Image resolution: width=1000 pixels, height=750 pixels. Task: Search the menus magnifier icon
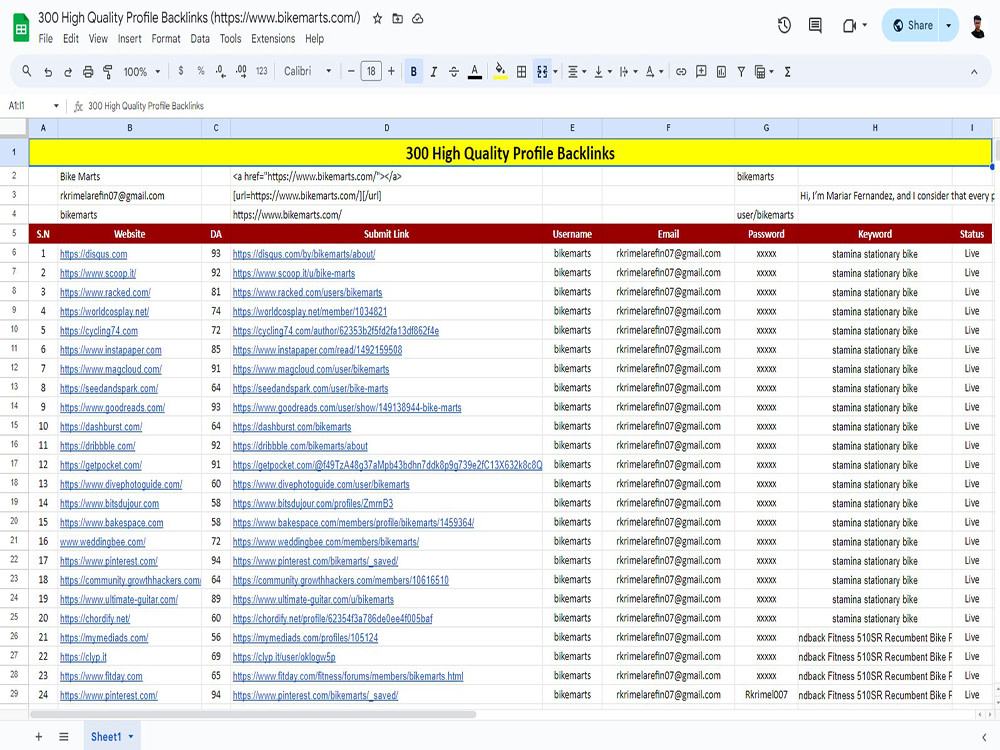tap(27, 71)
